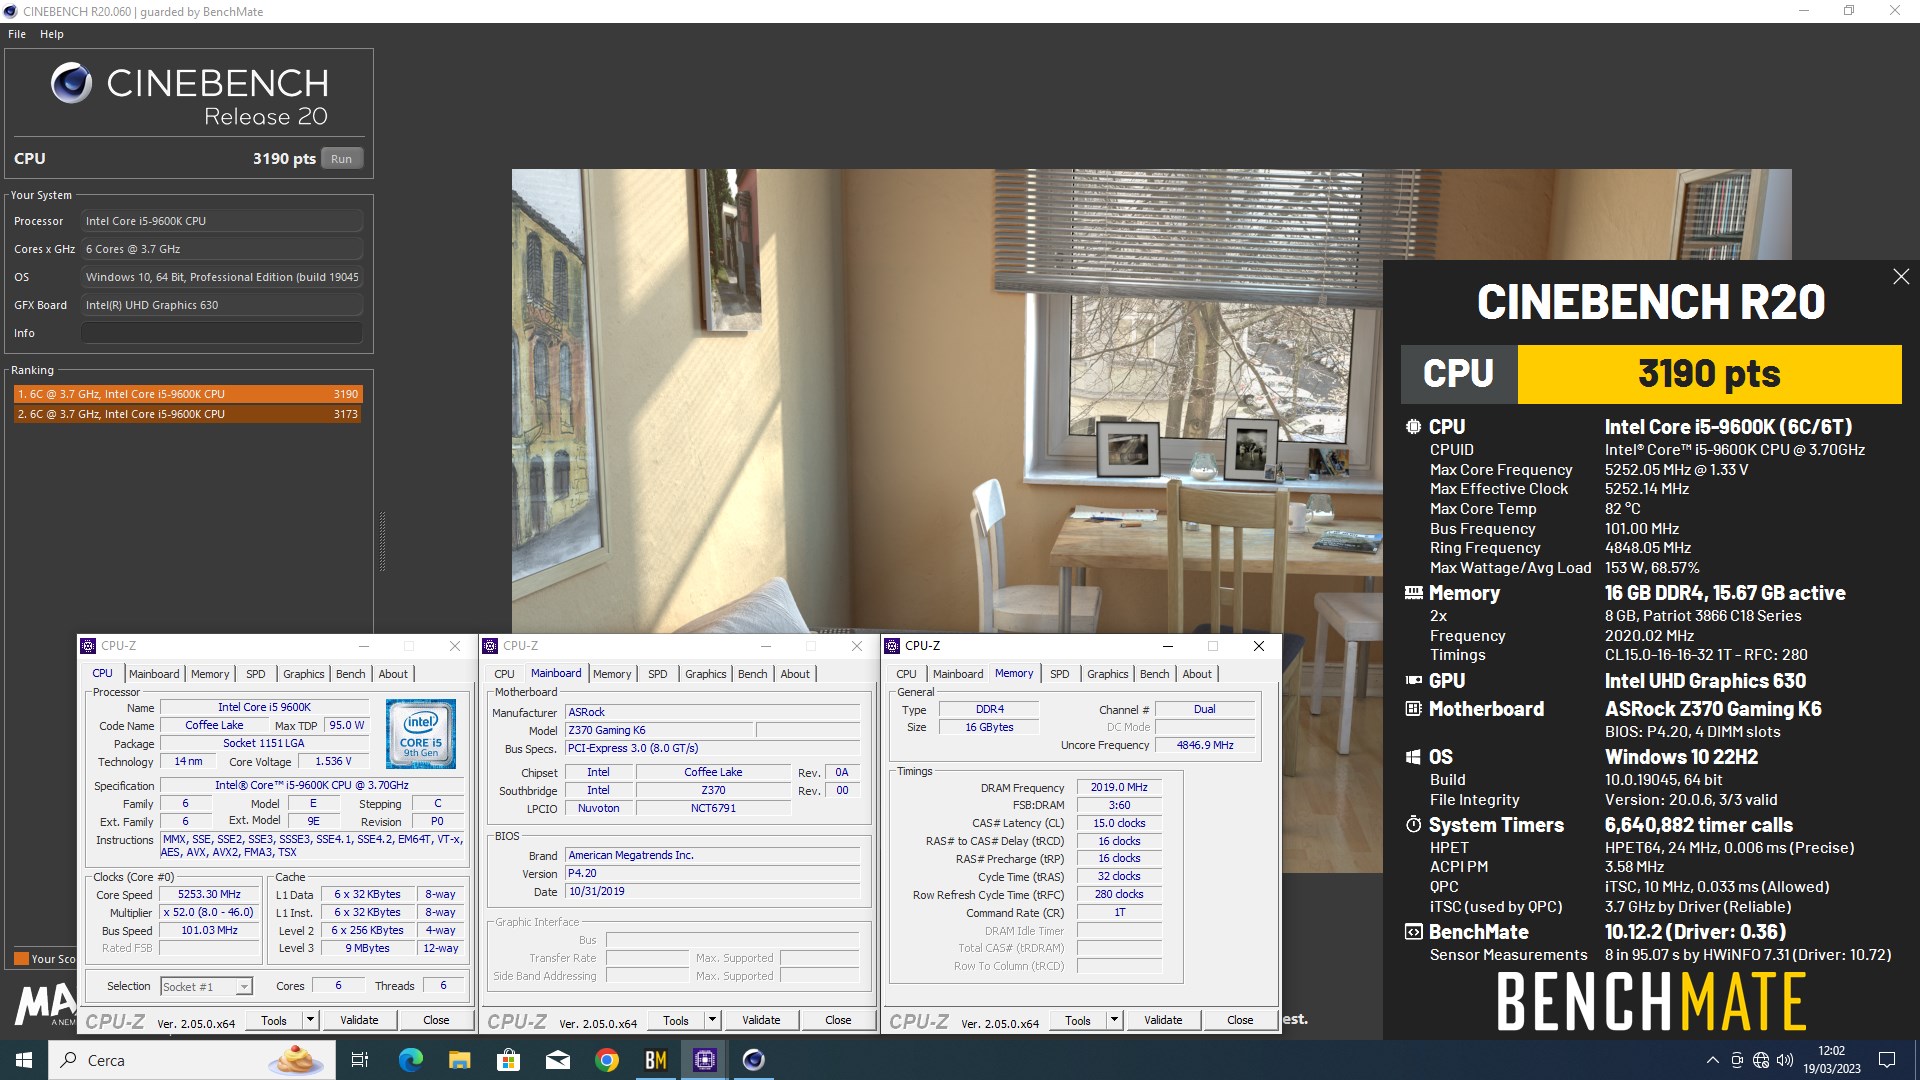Open Task View in taskbar
The width and height of the screenshot is (1920, 1080).
tap(360, 1060)
